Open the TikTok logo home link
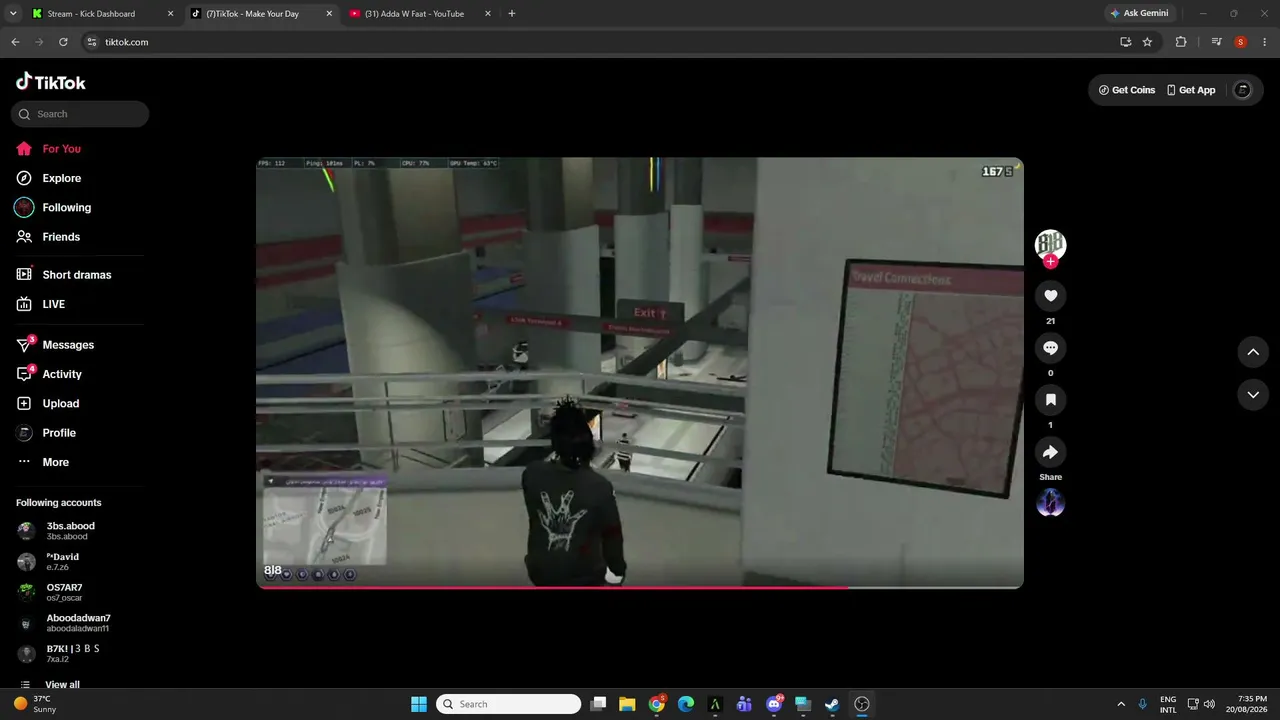The image size is (1280, 720). click(x=51, y=82)
